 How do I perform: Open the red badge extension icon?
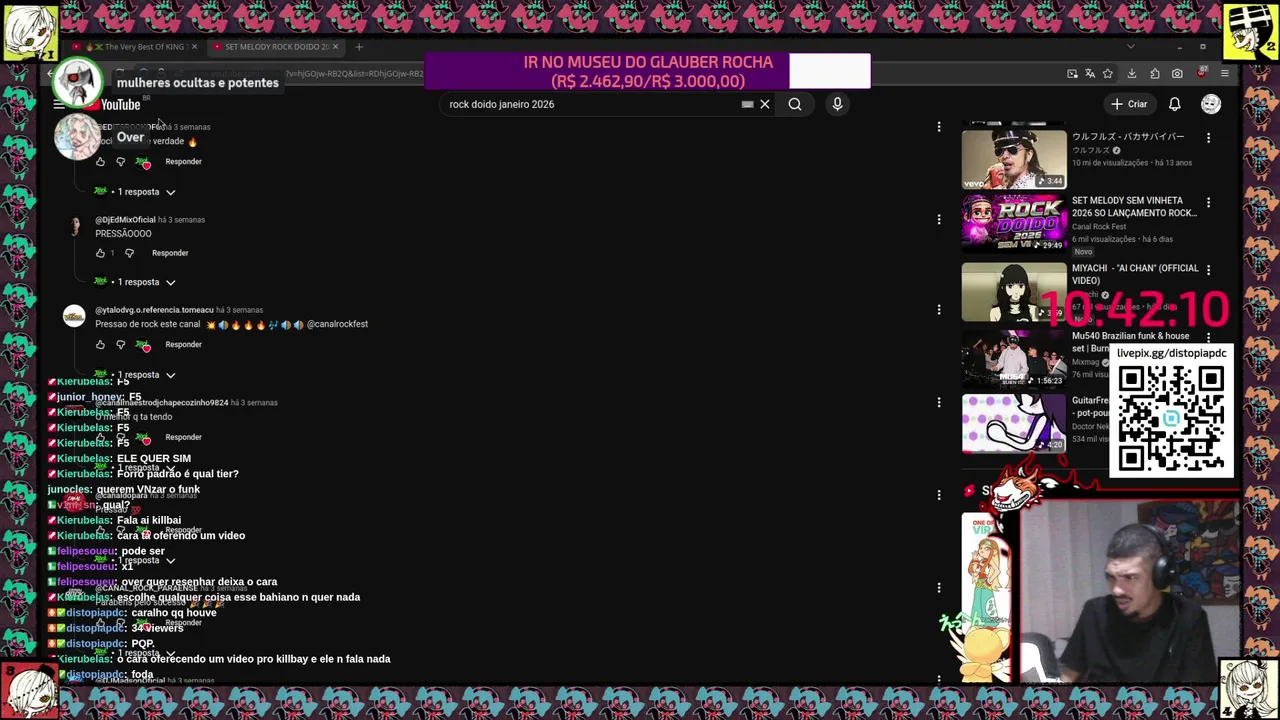tap(1201, 74)
